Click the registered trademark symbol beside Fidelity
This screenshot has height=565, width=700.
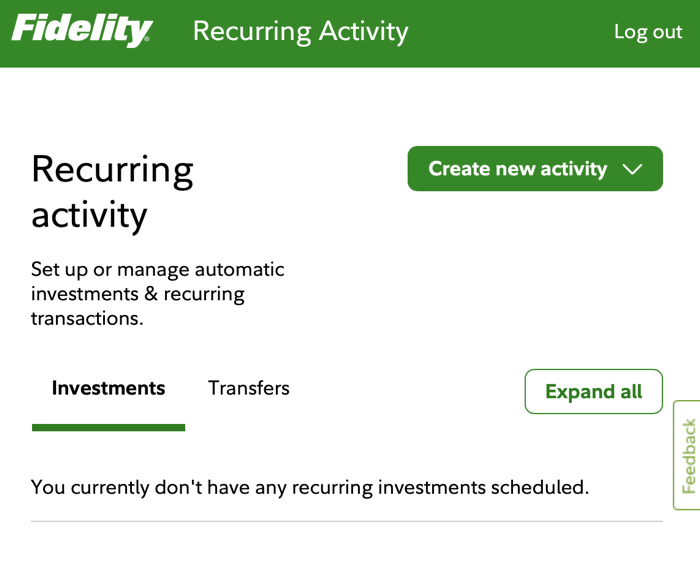coord(147,42)
